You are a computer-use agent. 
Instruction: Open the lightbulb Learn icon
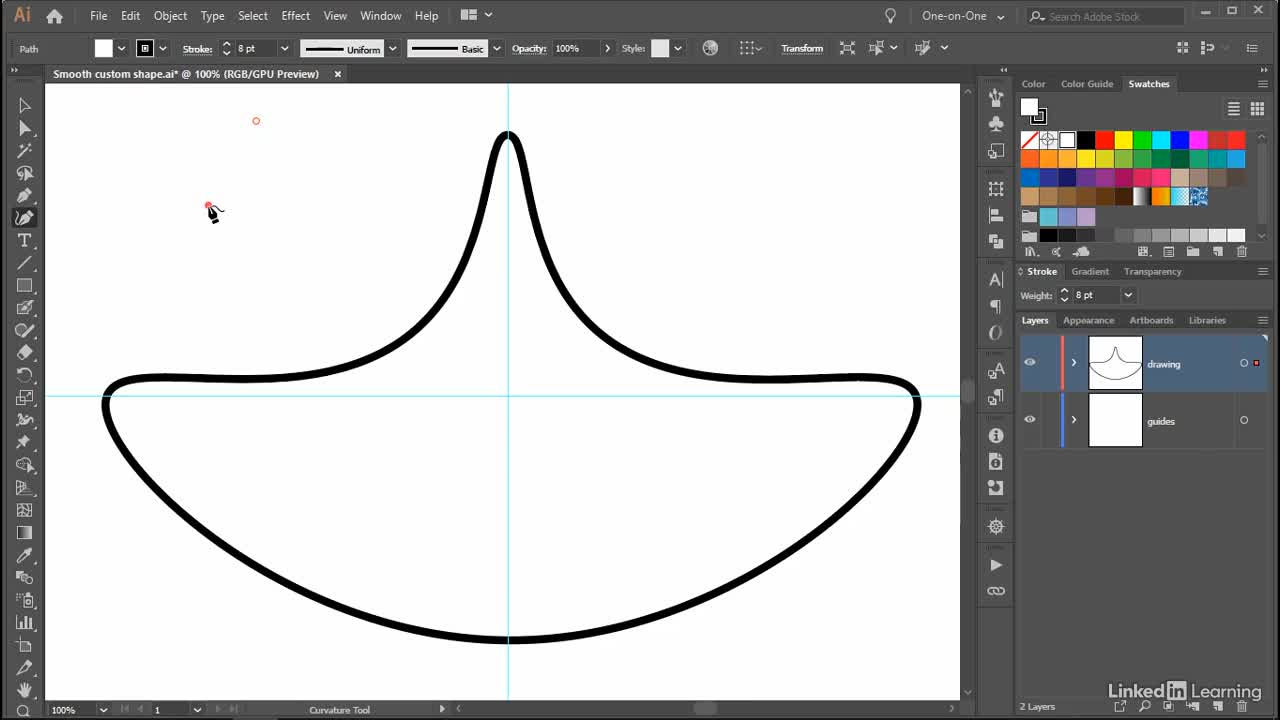890,16
